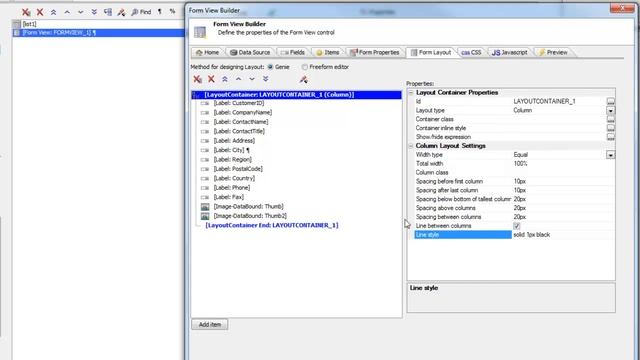This screenshot has width=640, height=360.
Task: Open the Javascript tab
Action: 509,53
